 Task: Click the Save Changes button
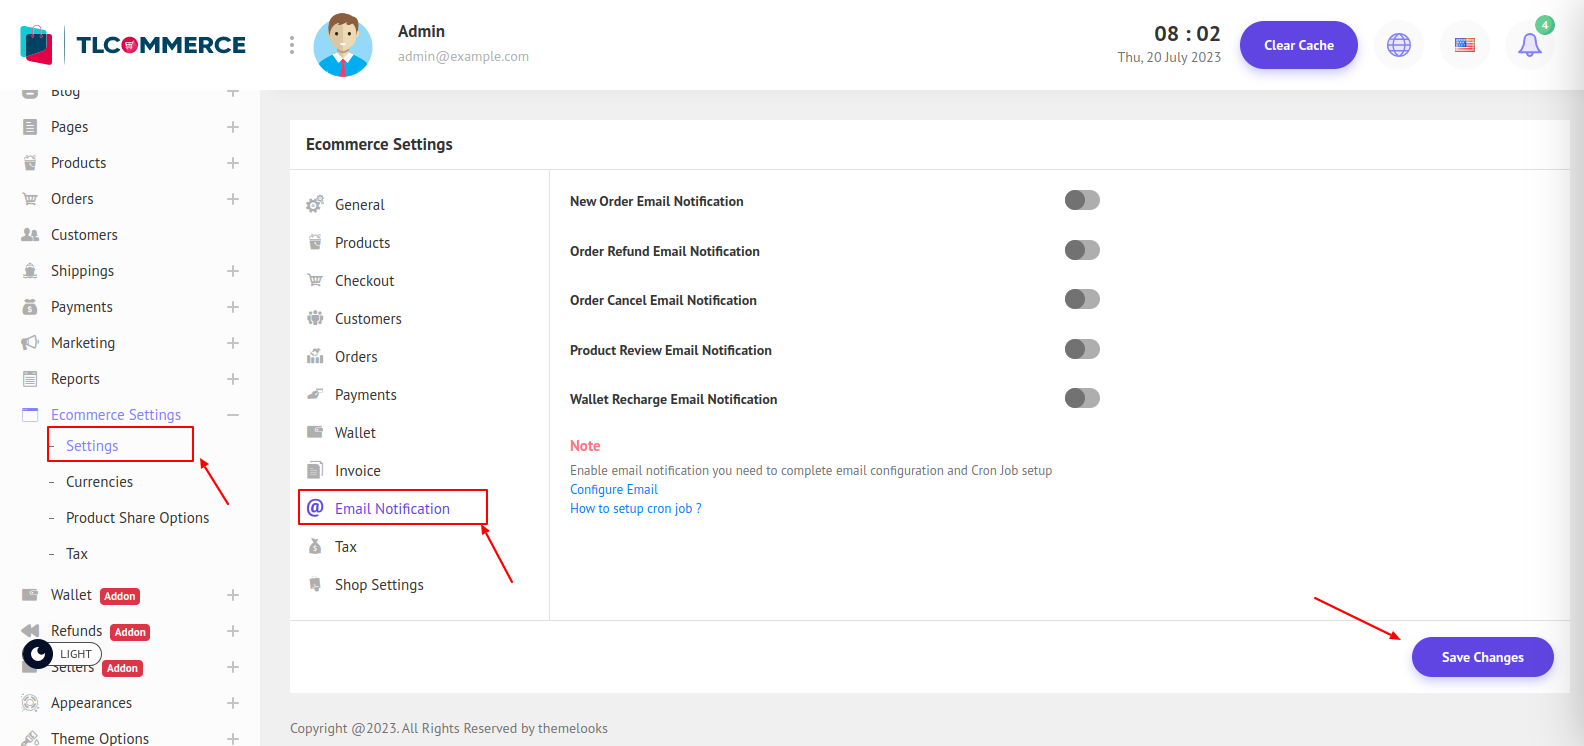[x=1482, y=657]
